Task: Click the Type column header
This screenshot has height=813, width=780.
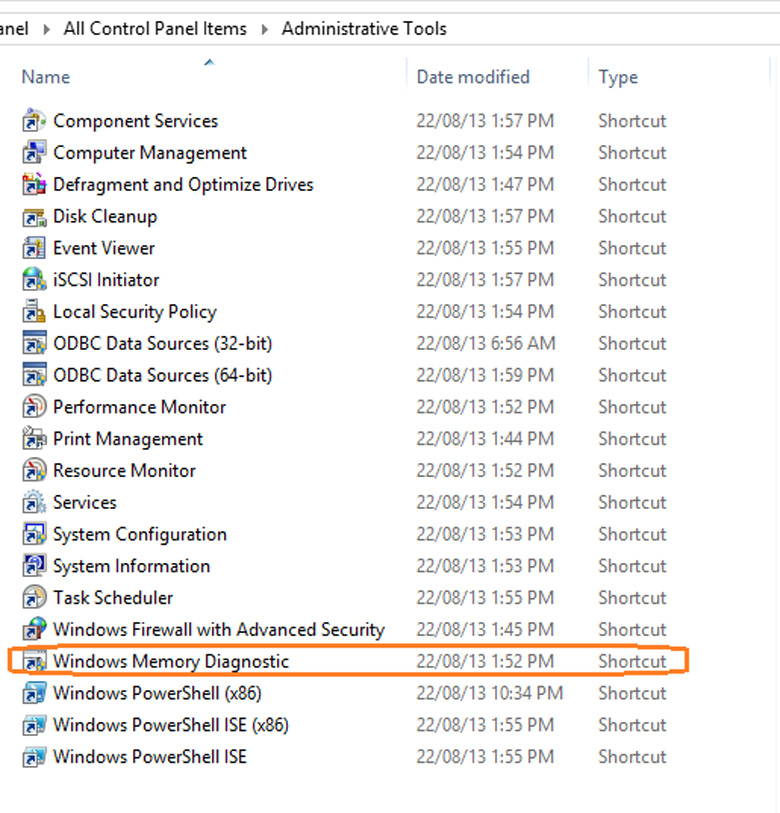Action: pos(618,77)
